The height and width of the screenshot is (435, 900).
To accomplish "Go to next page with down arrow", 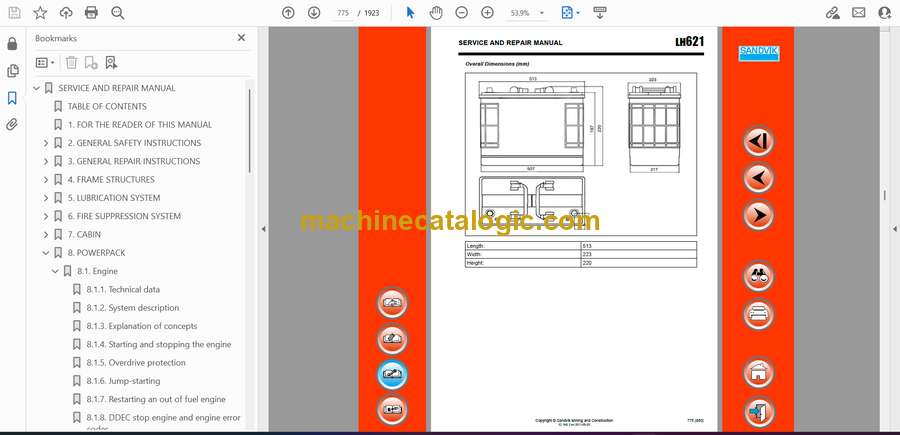I will coord(314,13).
